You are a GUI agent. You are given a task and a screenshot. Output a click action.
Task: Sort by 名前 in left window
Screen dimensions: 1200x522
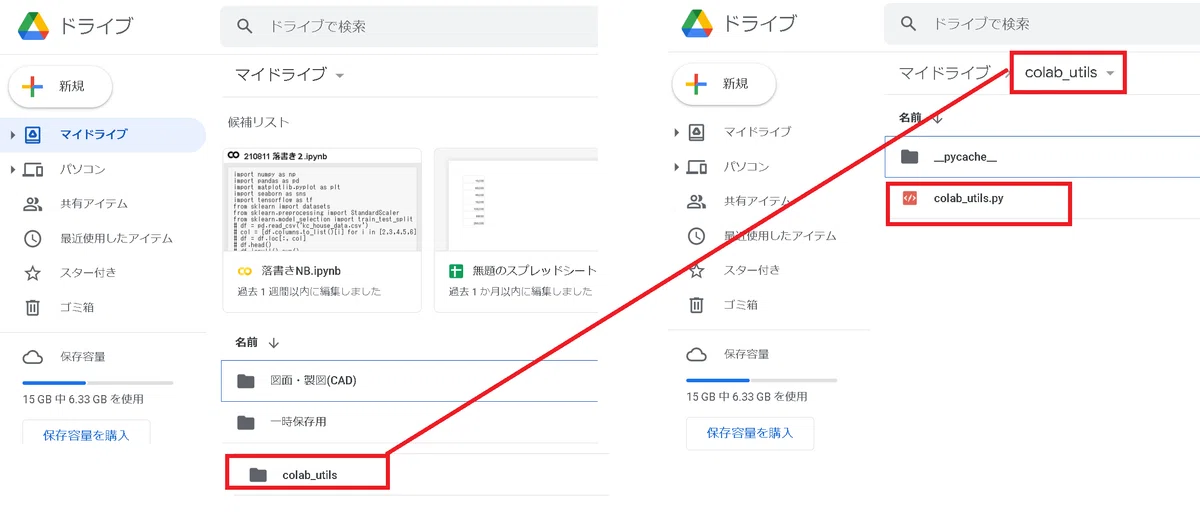[246, 342]
